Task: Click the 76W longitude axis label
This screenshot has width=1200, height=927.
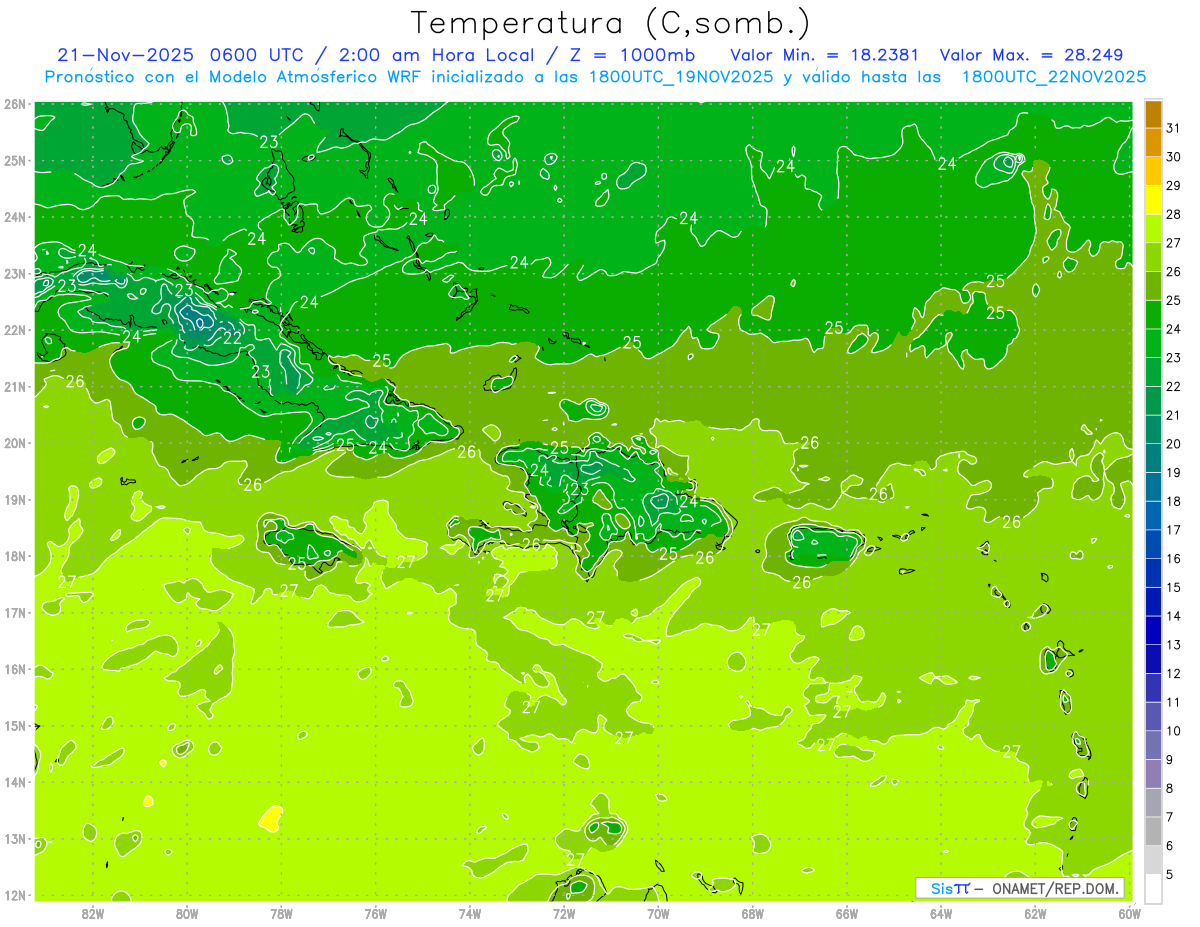Action: click(x=375, y=913)
